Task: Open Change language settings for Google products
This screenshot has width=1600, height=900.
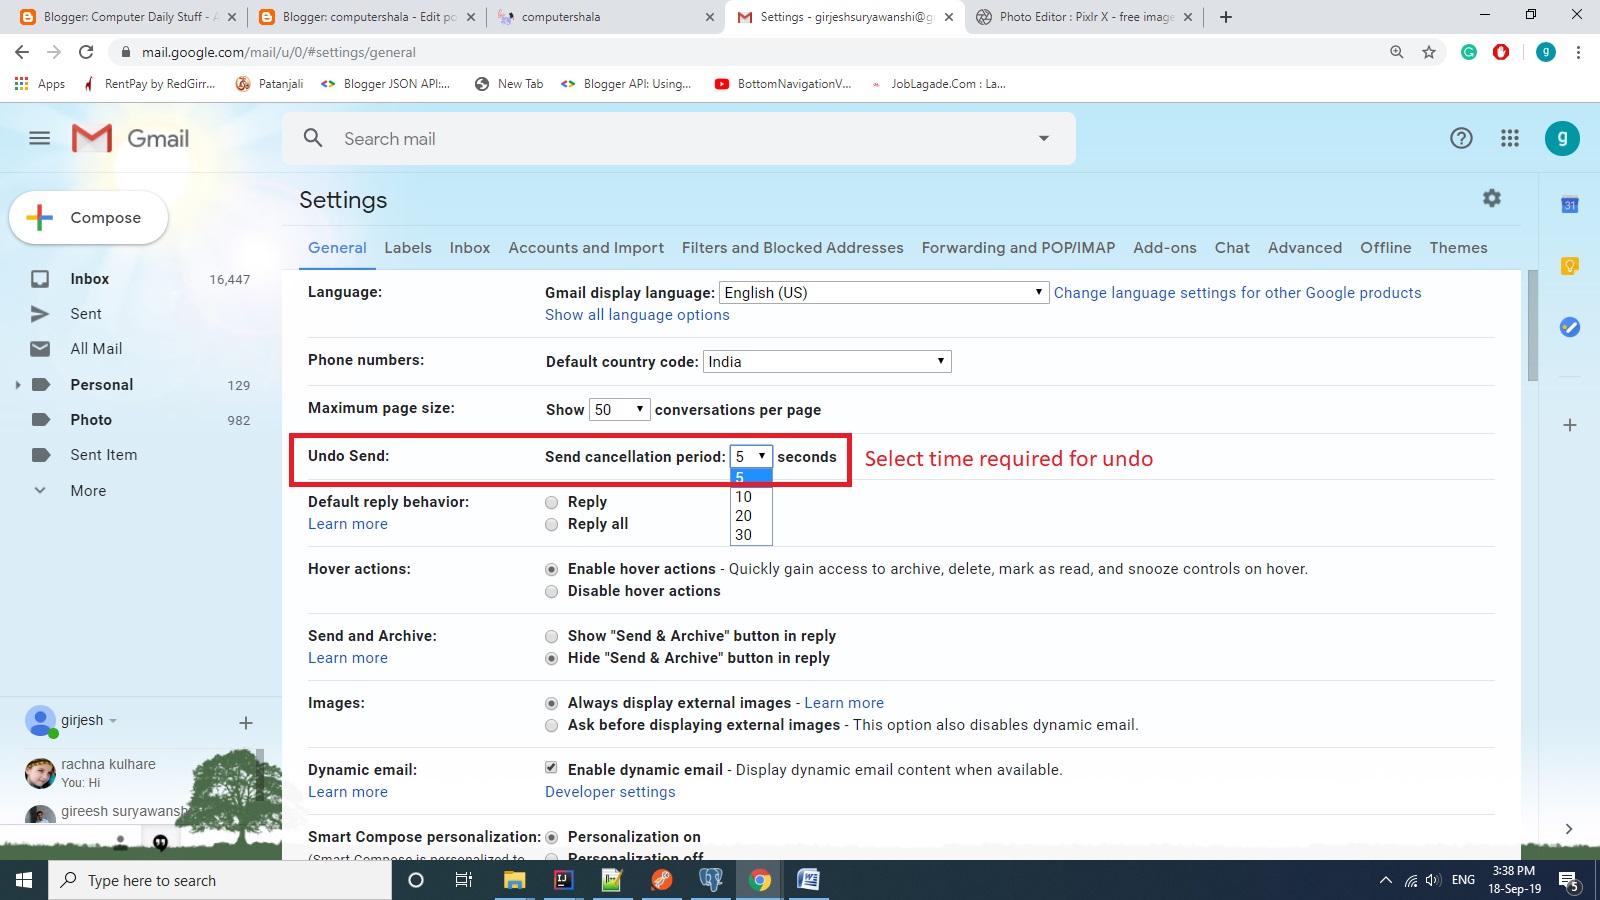Action: [1237, 293]
